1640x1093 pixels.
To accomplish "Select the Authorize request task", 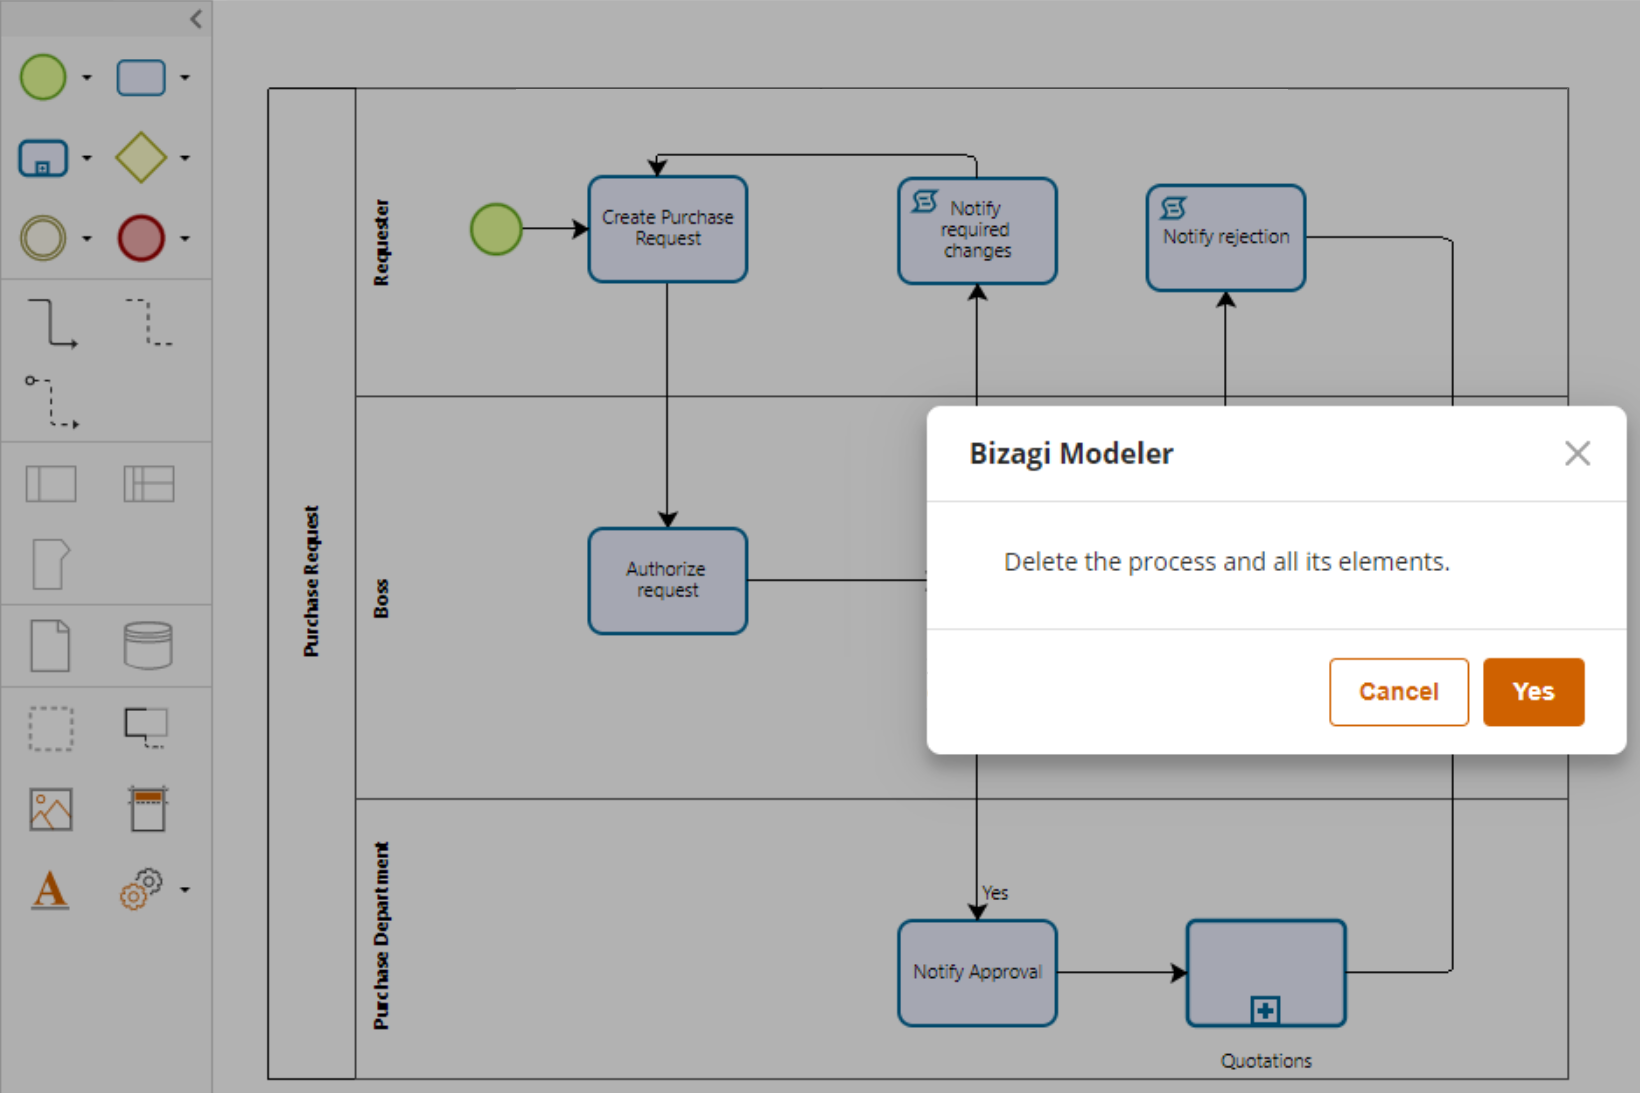I will (668, 581).
